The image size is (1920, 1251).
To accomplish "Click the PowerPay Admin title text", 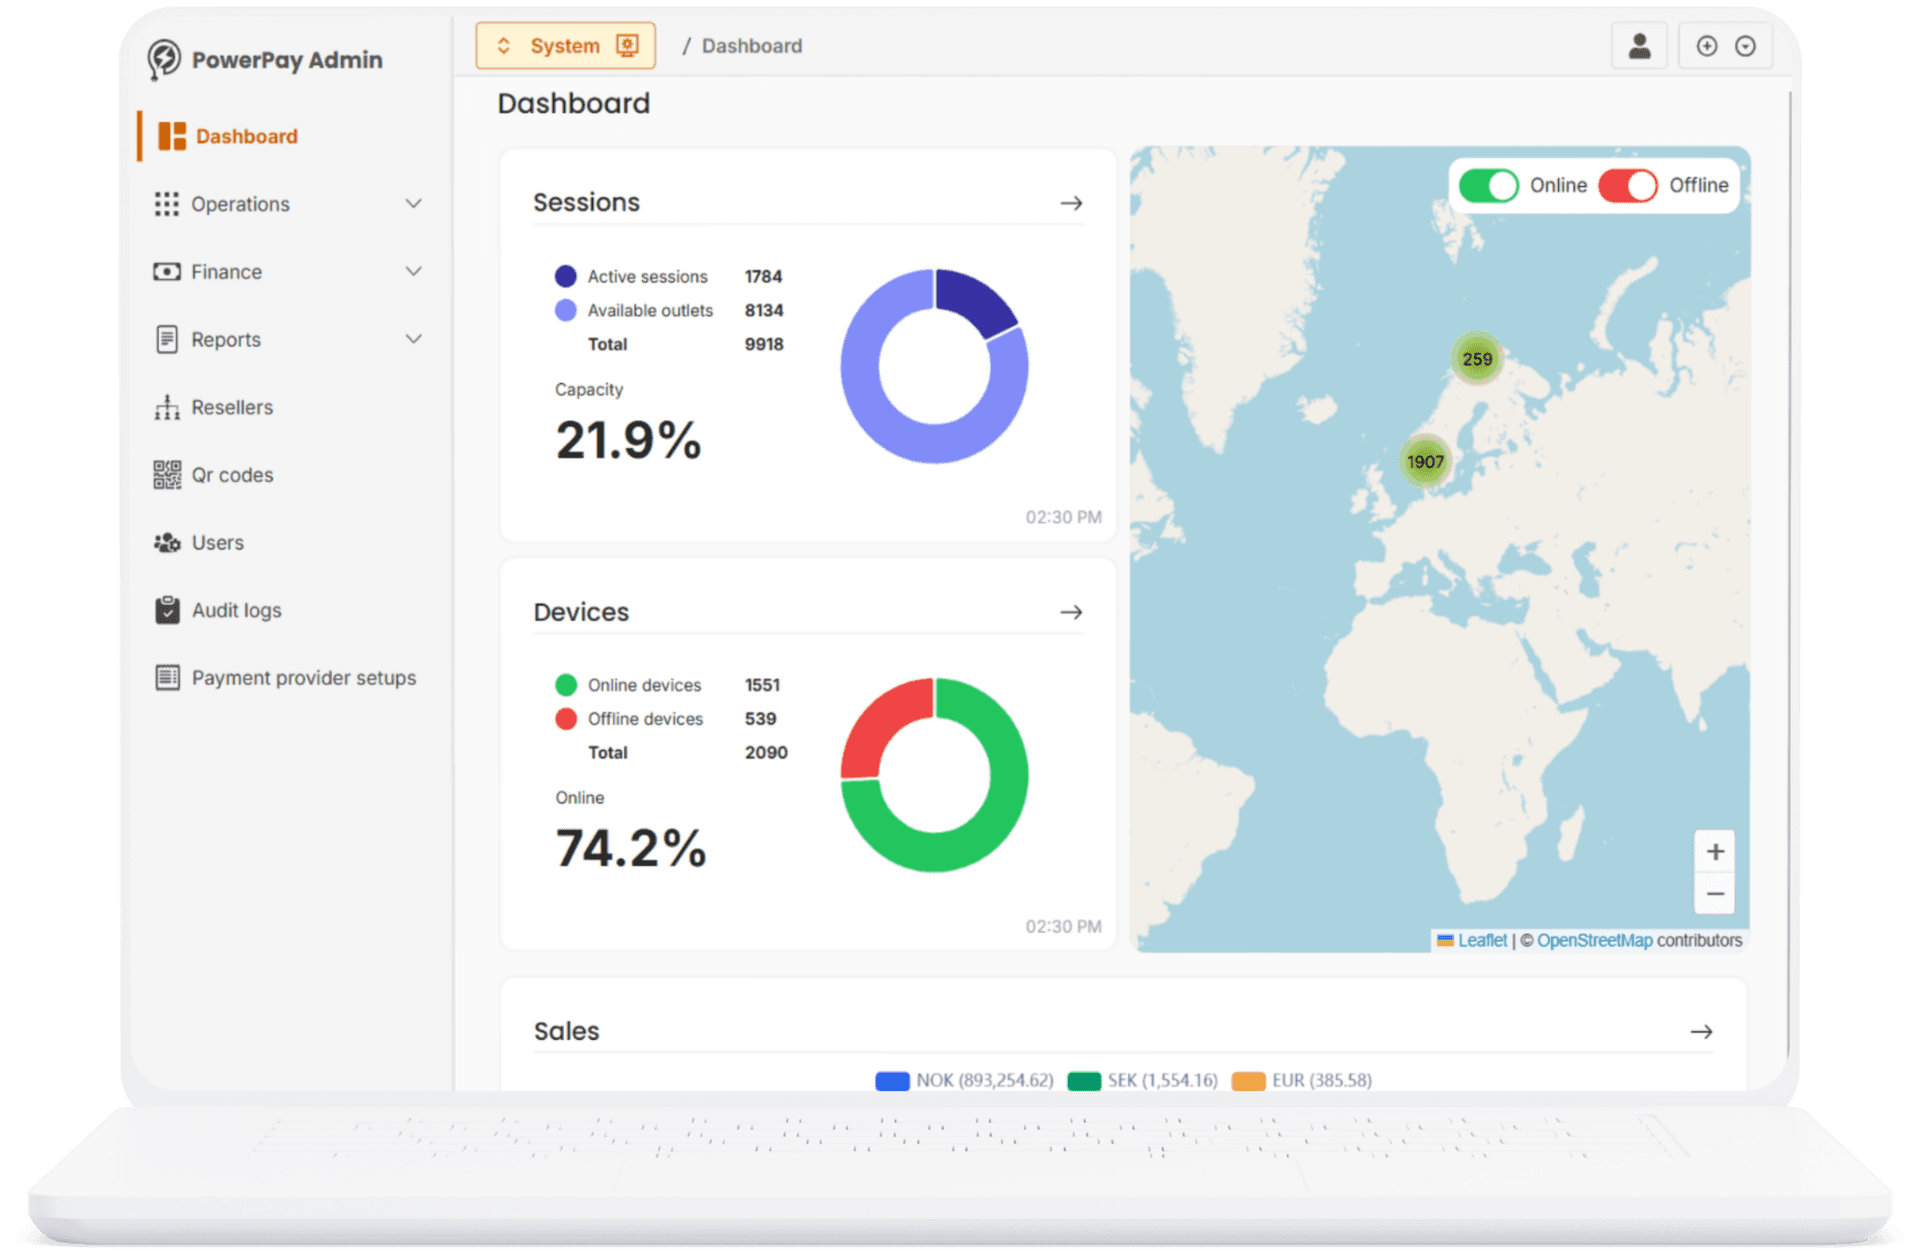I will click(x=287, y=60).
